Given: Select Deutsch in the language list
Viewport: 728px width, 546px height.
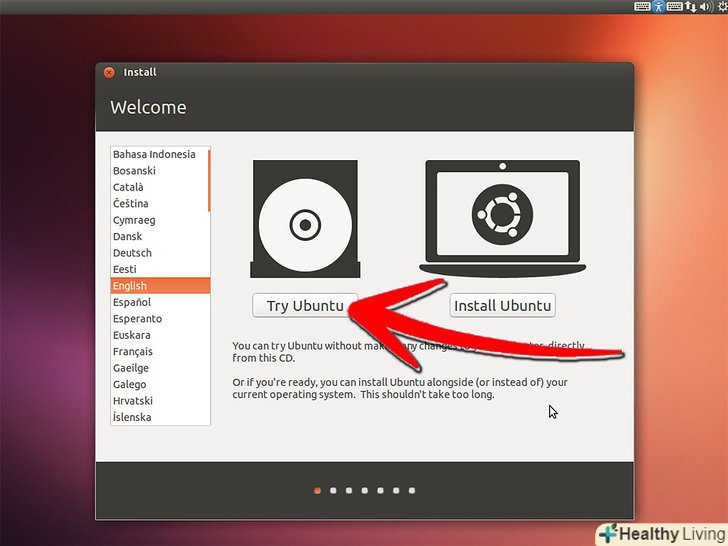Looking at the screenshot, I should point(160,253).
